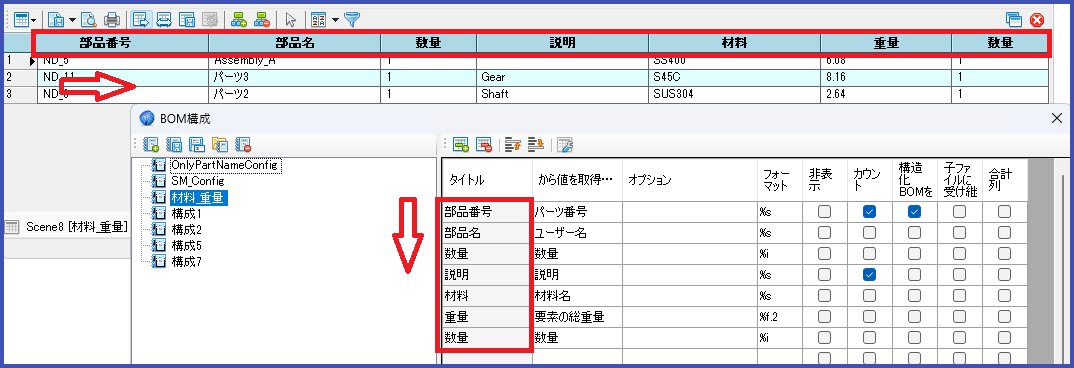Click add column row icon with green plus
1074x368 pixels.
[x=461, y=144]
